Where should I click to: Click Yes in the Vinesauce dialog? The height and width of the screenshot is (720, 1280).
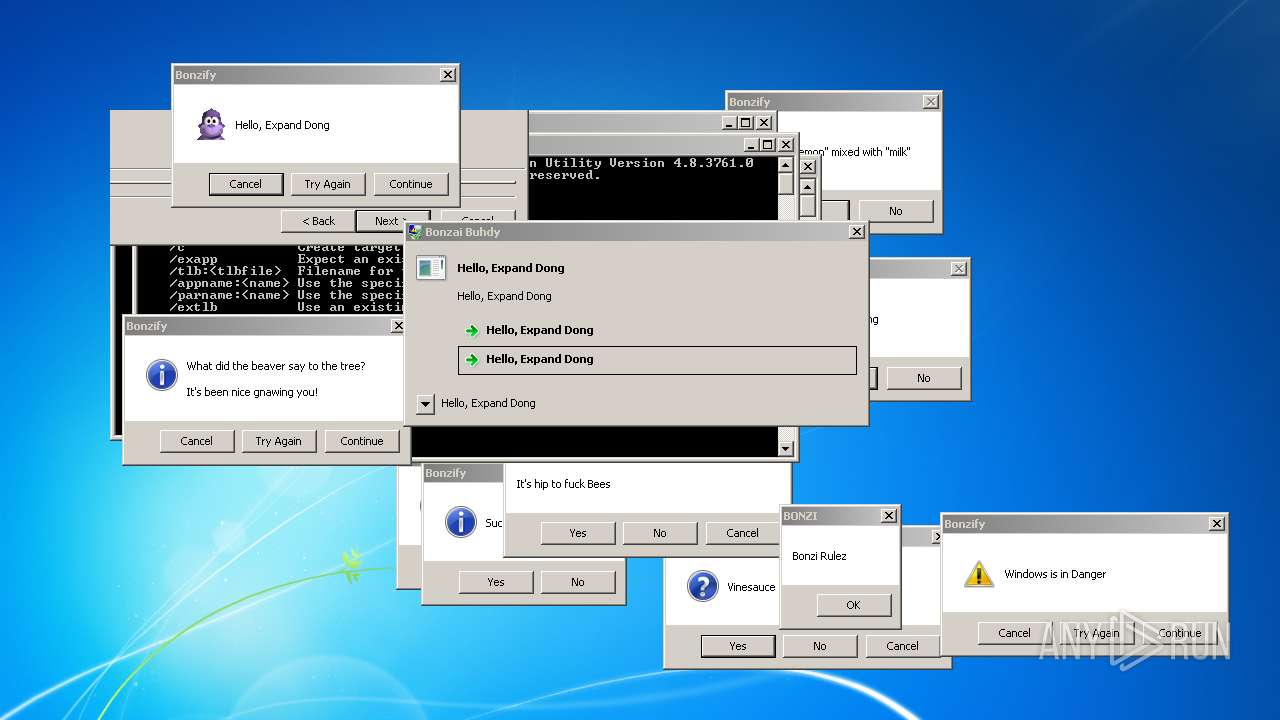(738, 646)
